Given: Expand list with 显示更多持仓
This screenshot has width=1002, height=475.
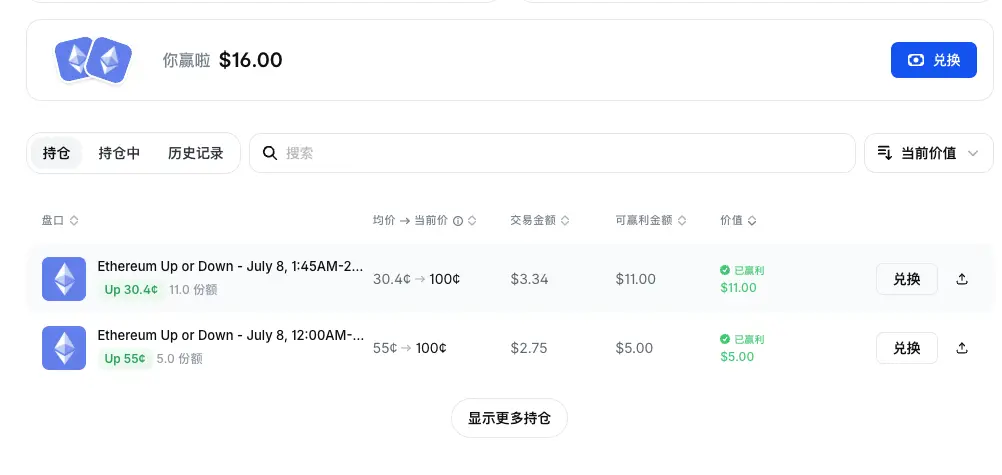Looking at the screenshot, I should coord(509,418).
